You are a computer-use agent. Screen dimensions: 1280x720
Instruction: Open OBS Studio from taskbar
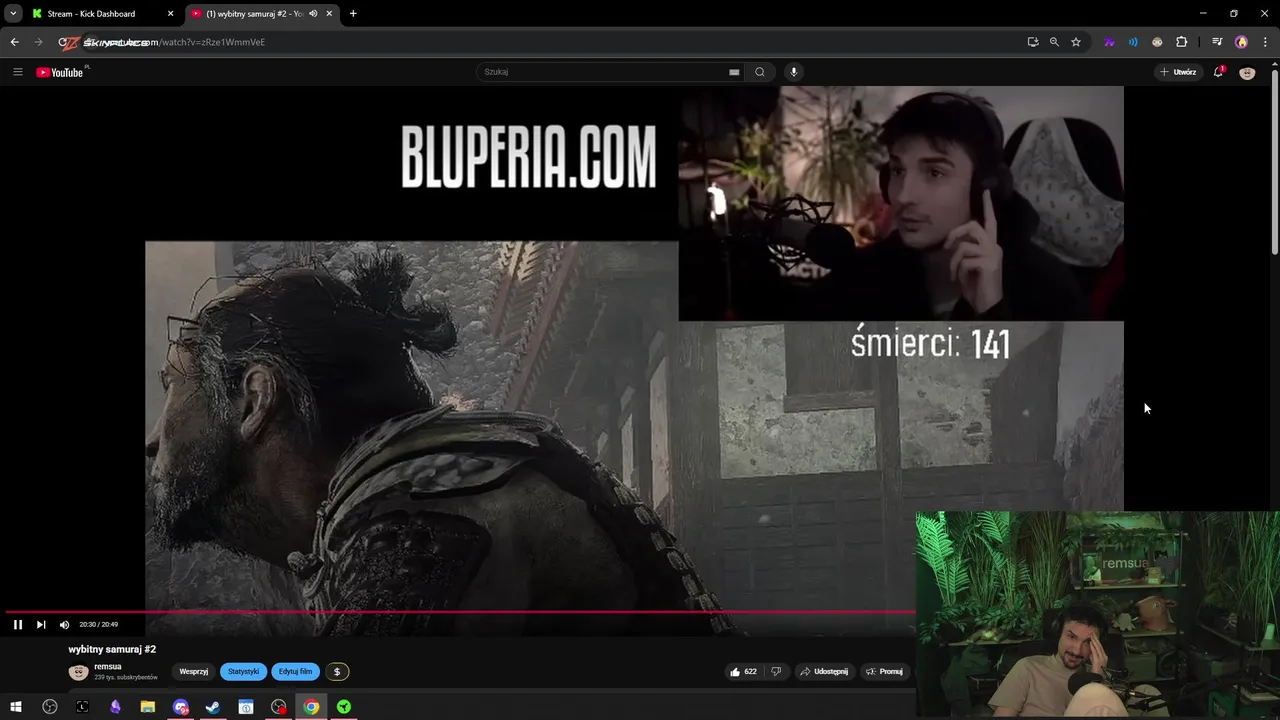pyautogui.click(x=49, y=707)
